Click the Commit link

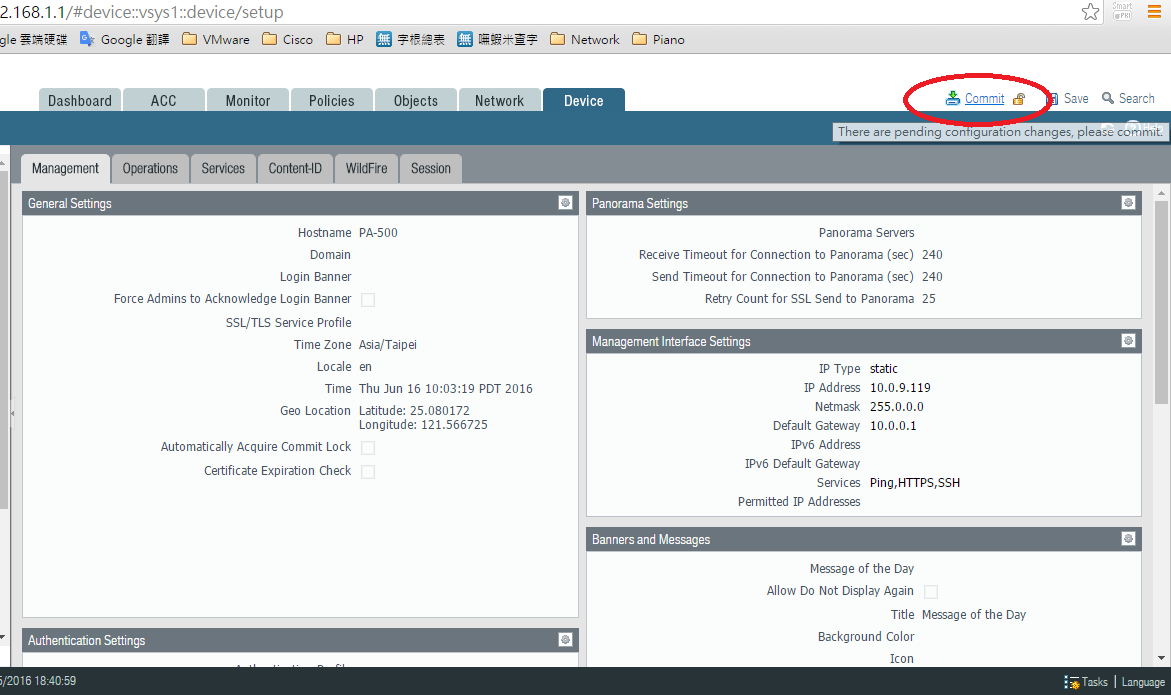click(x=984, y=98)
